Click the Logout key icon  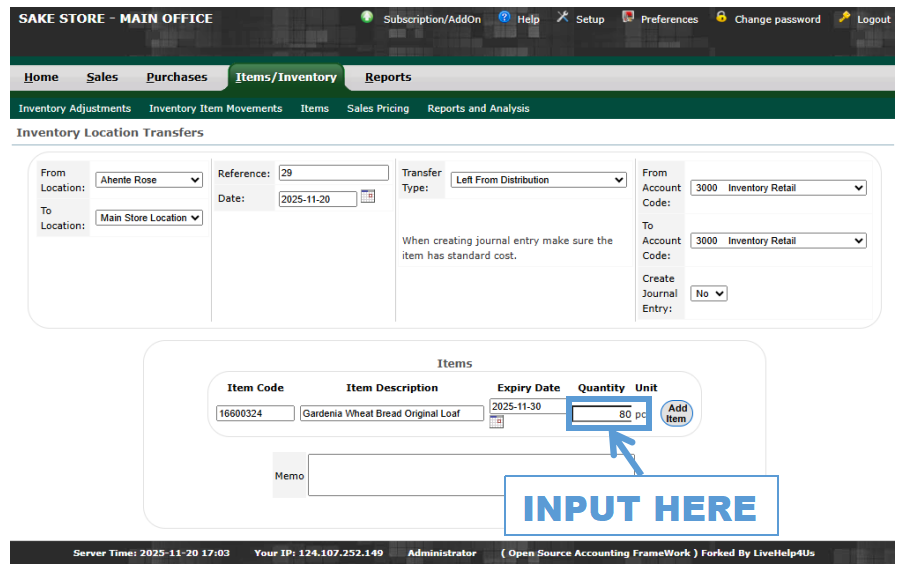point(844,18)
